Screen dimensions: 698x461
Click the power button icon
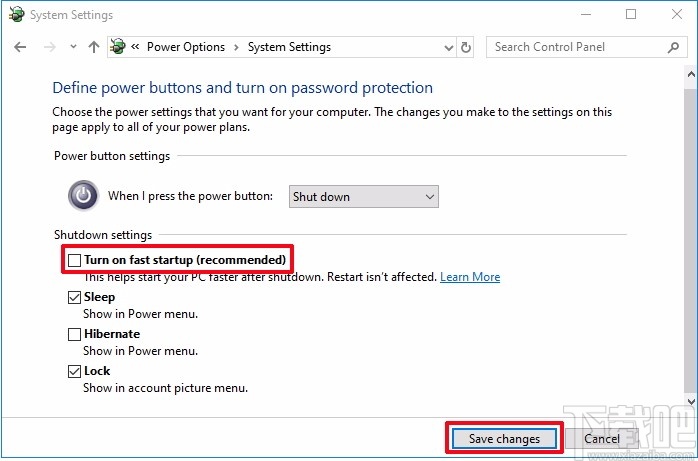83,195
